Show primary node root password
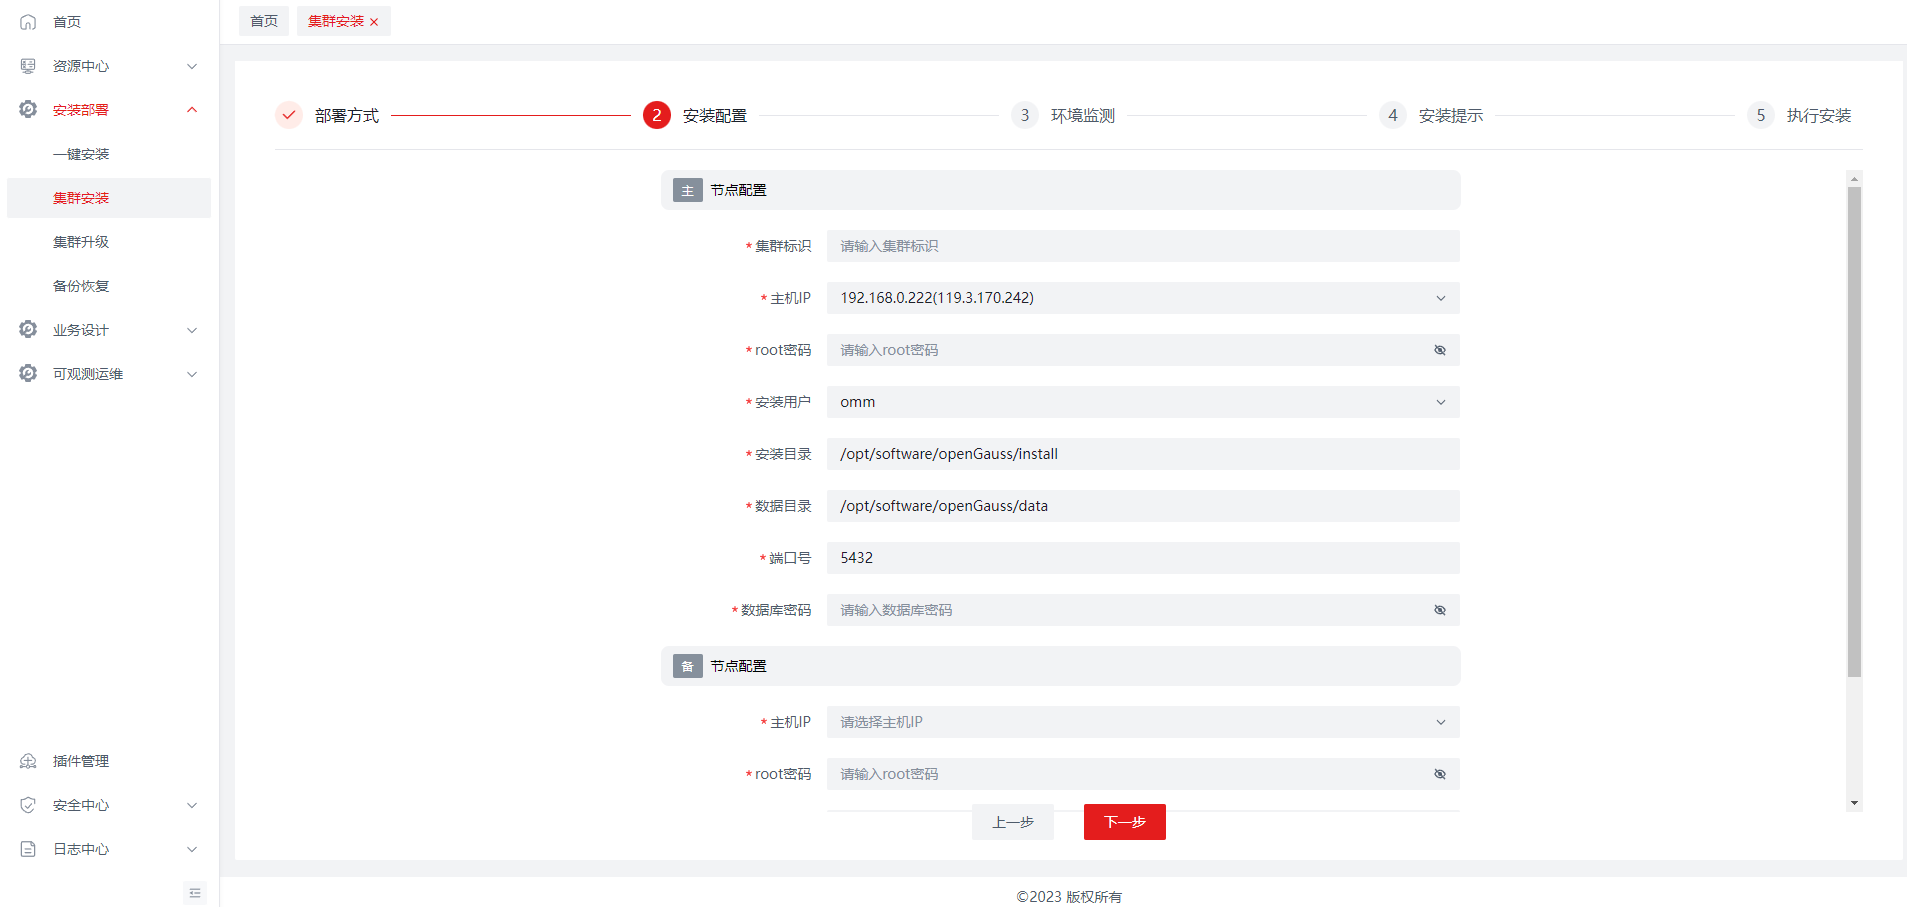 click(x=1440, y=350)
